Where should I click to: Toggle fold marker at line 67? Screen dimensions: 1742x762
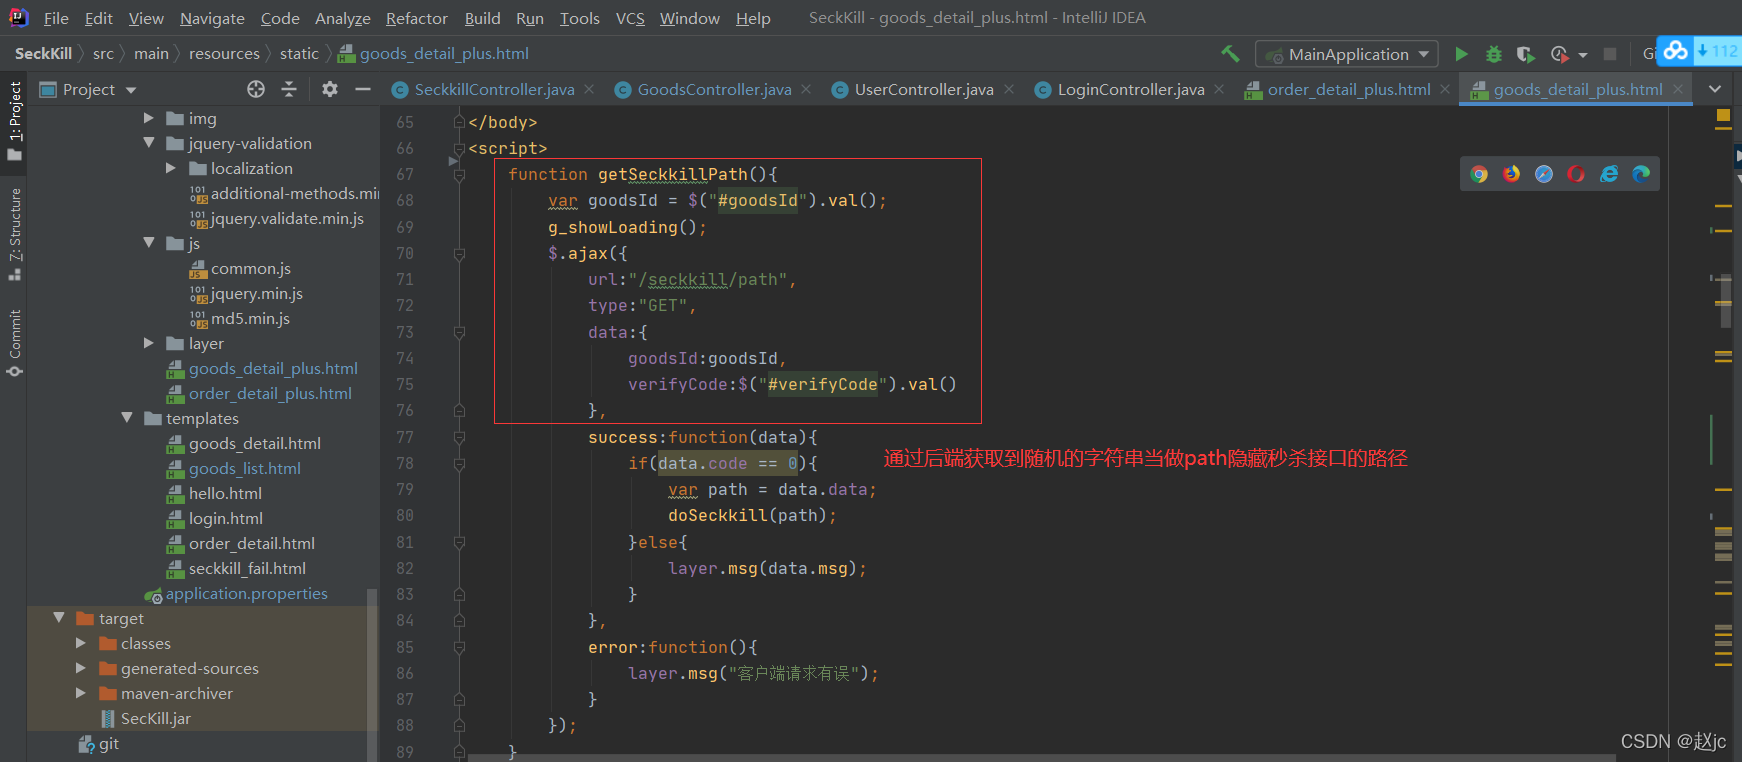click(459, 175)
